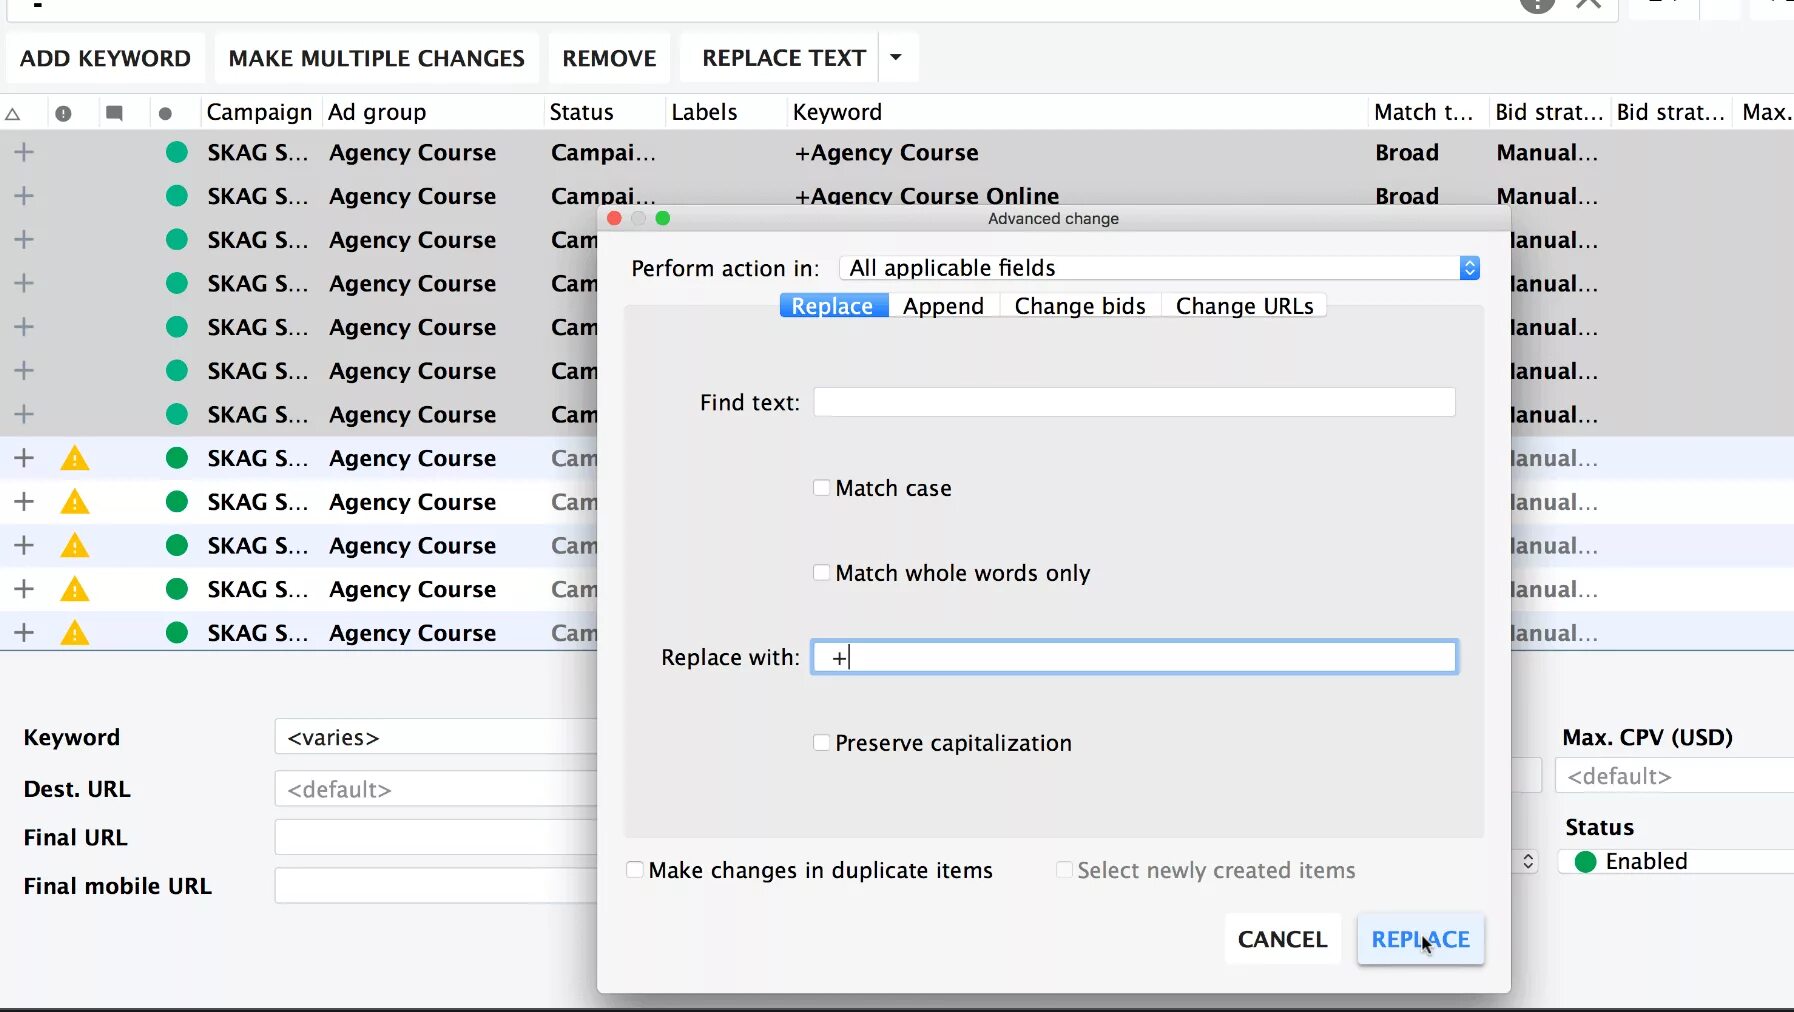Screen dimensions: 1794x1012
Task: Click the comments column header icon
Action: pyautogui.click(x=114, y=113)
